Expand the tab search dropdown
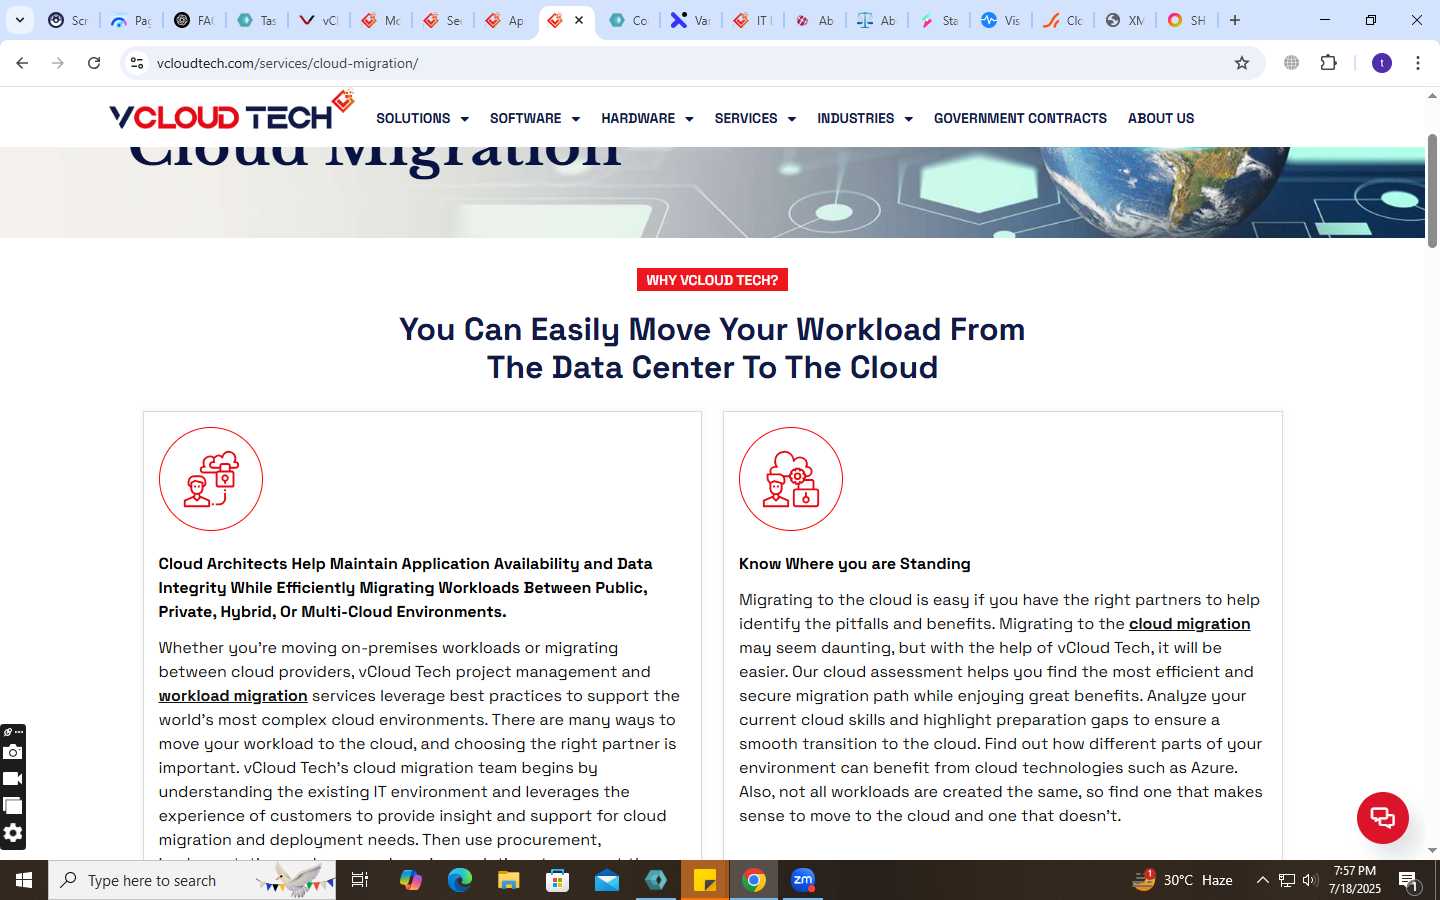The image size is (1440, 900). coord(20,20)
